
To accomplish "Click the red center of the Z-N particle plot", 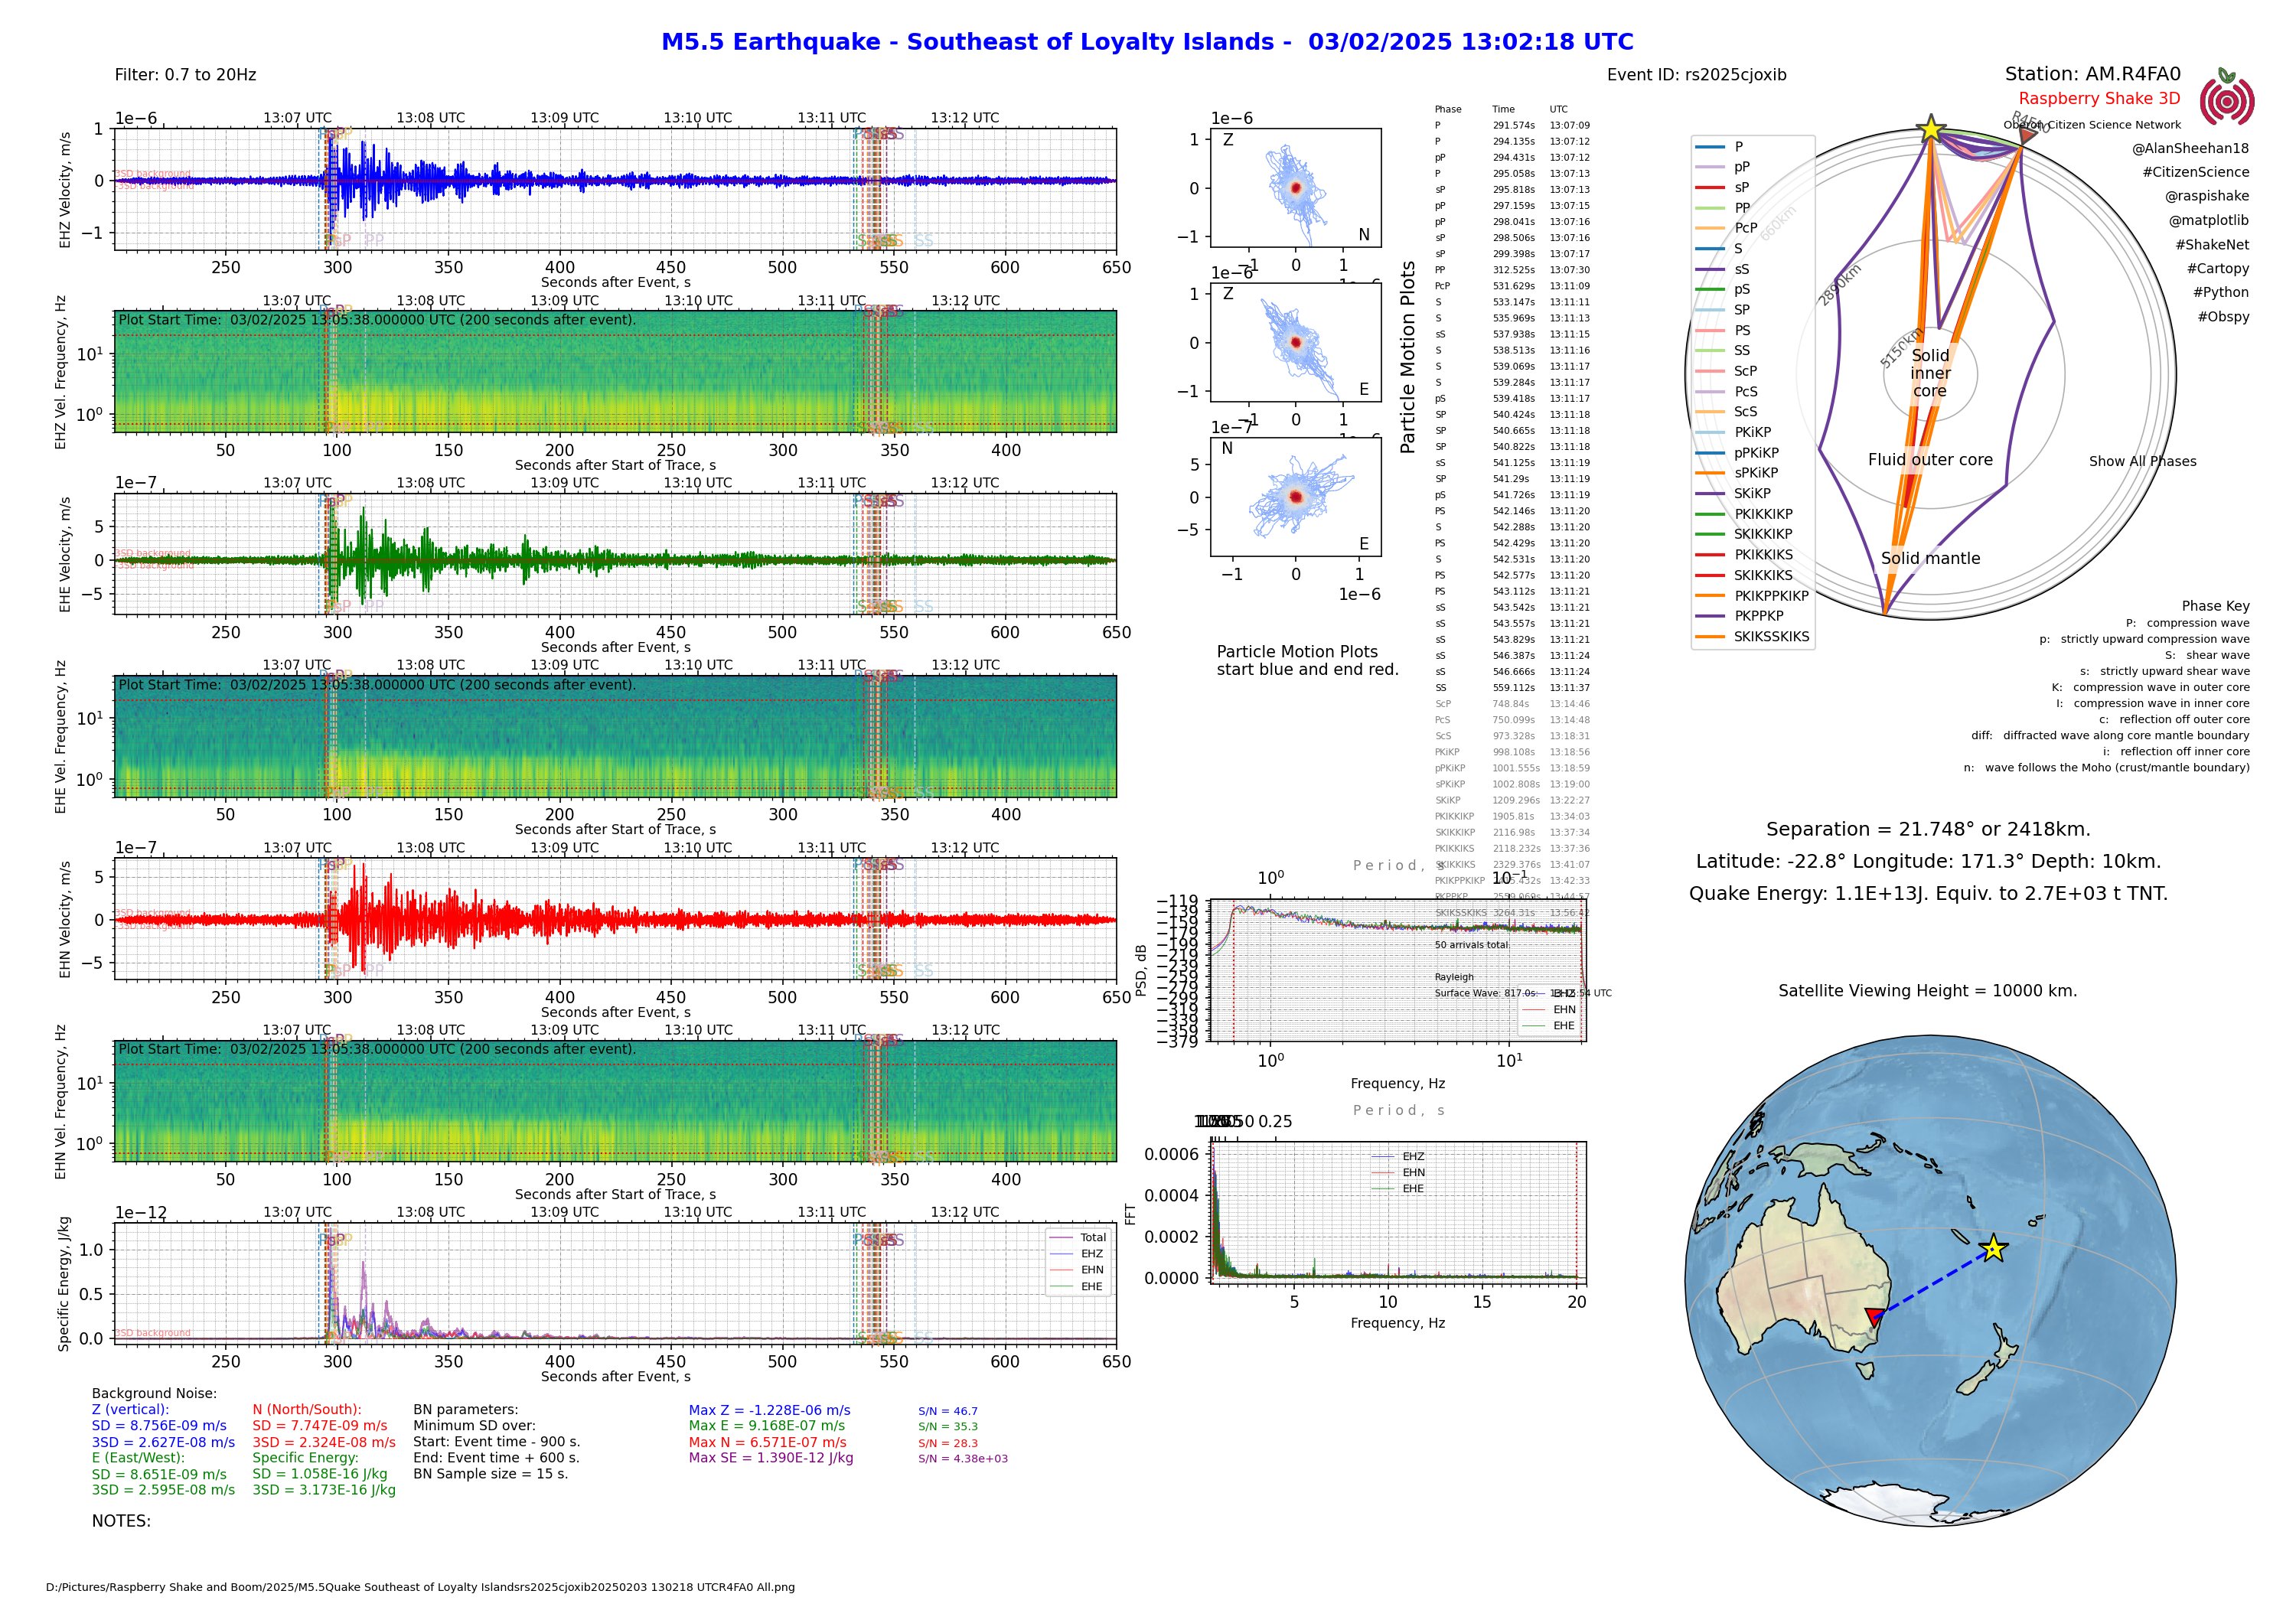I will [1295, 187].
